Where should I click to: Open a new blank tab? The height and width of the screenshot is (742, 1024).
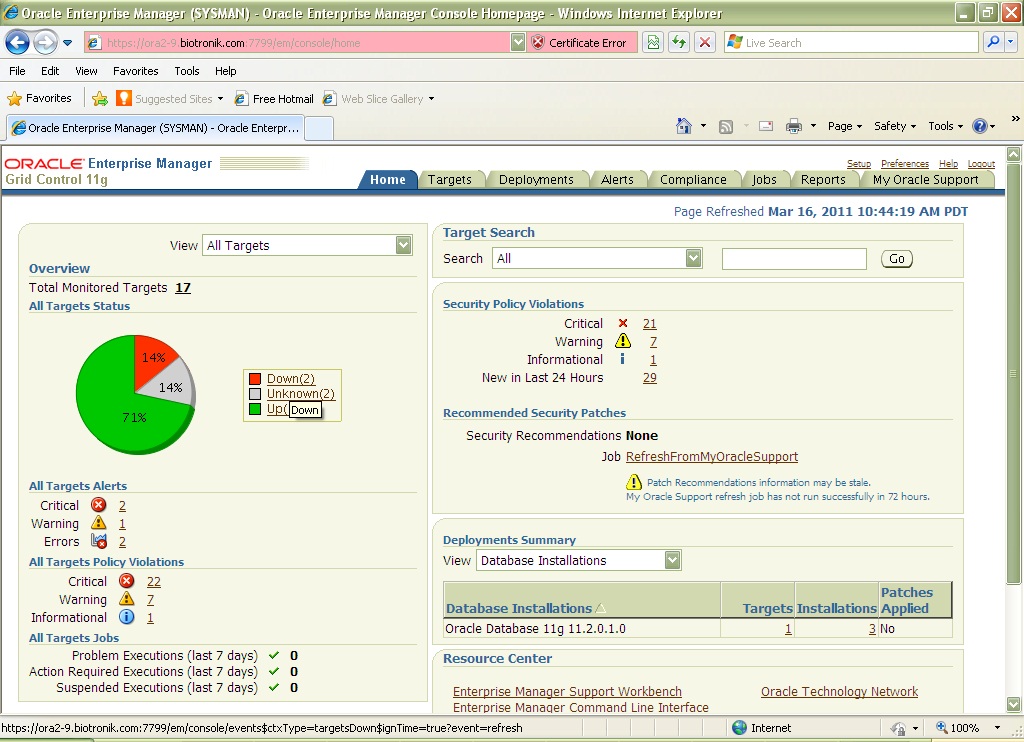[319, 128]
